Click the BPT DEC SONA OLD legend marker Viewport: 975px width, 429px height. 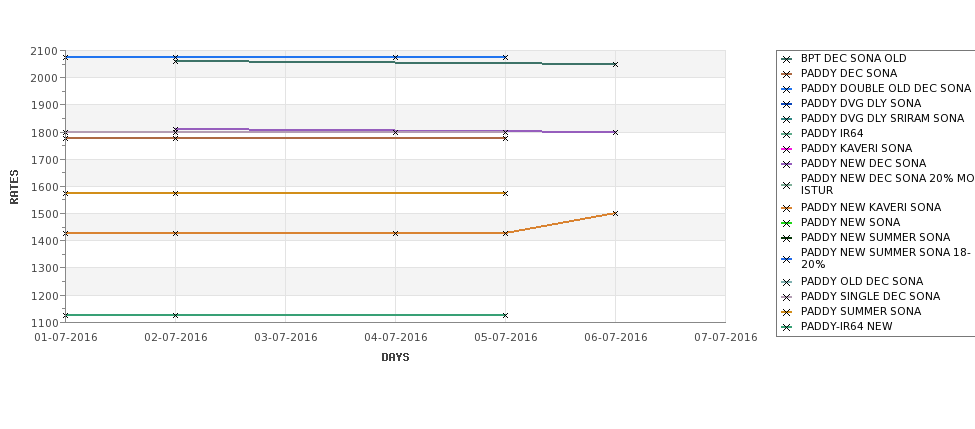(787, 59)
